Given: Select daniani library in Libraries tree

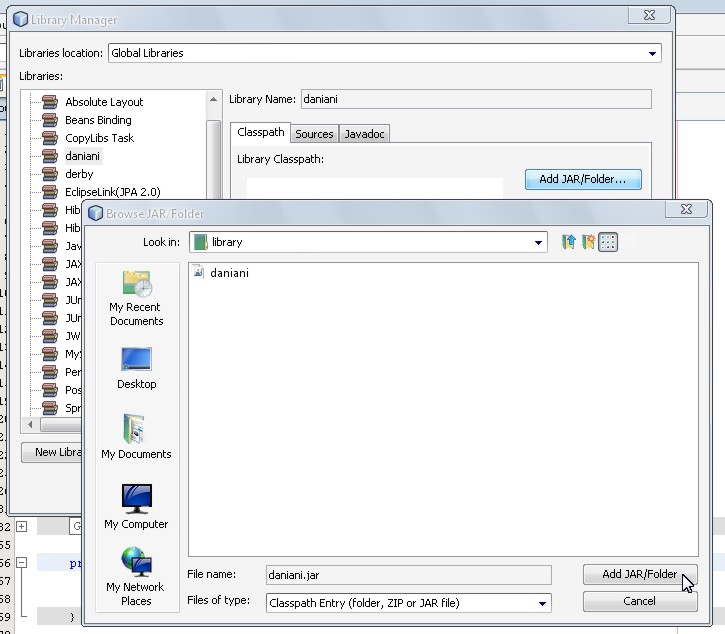Looking at the screenshot, I should tap(82, 156).
